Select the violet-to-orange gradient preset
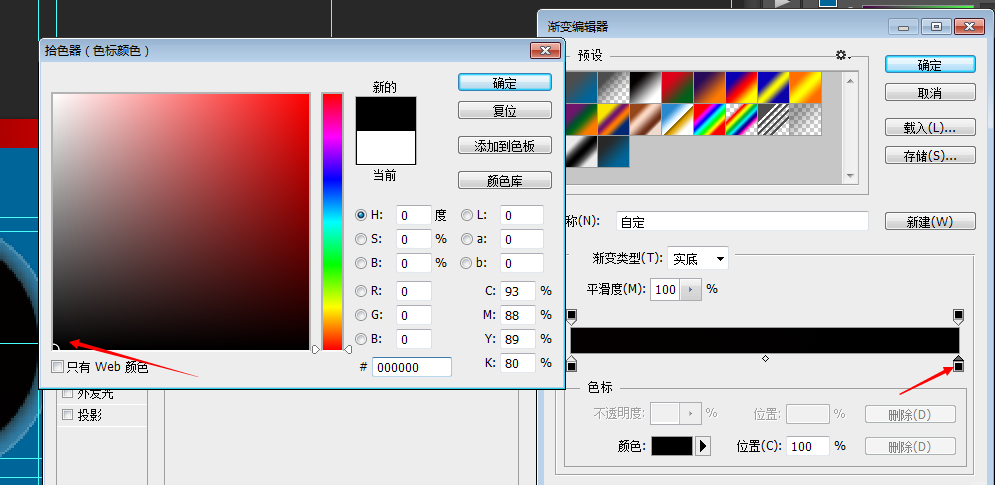The height and width of the screenshot is (485, 995). pyautogui.click(x=709, y=87)
